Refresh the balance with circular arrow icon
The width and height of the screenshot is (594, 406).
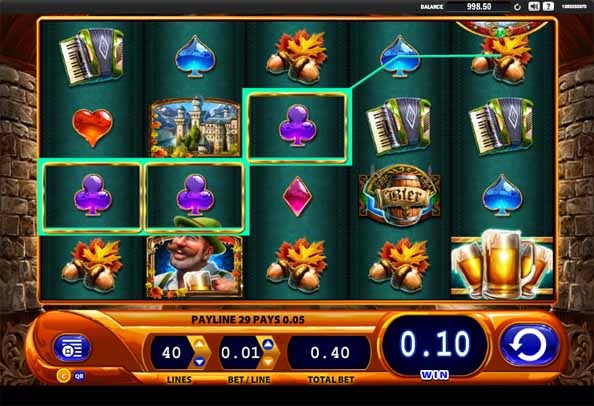(517, 7)
